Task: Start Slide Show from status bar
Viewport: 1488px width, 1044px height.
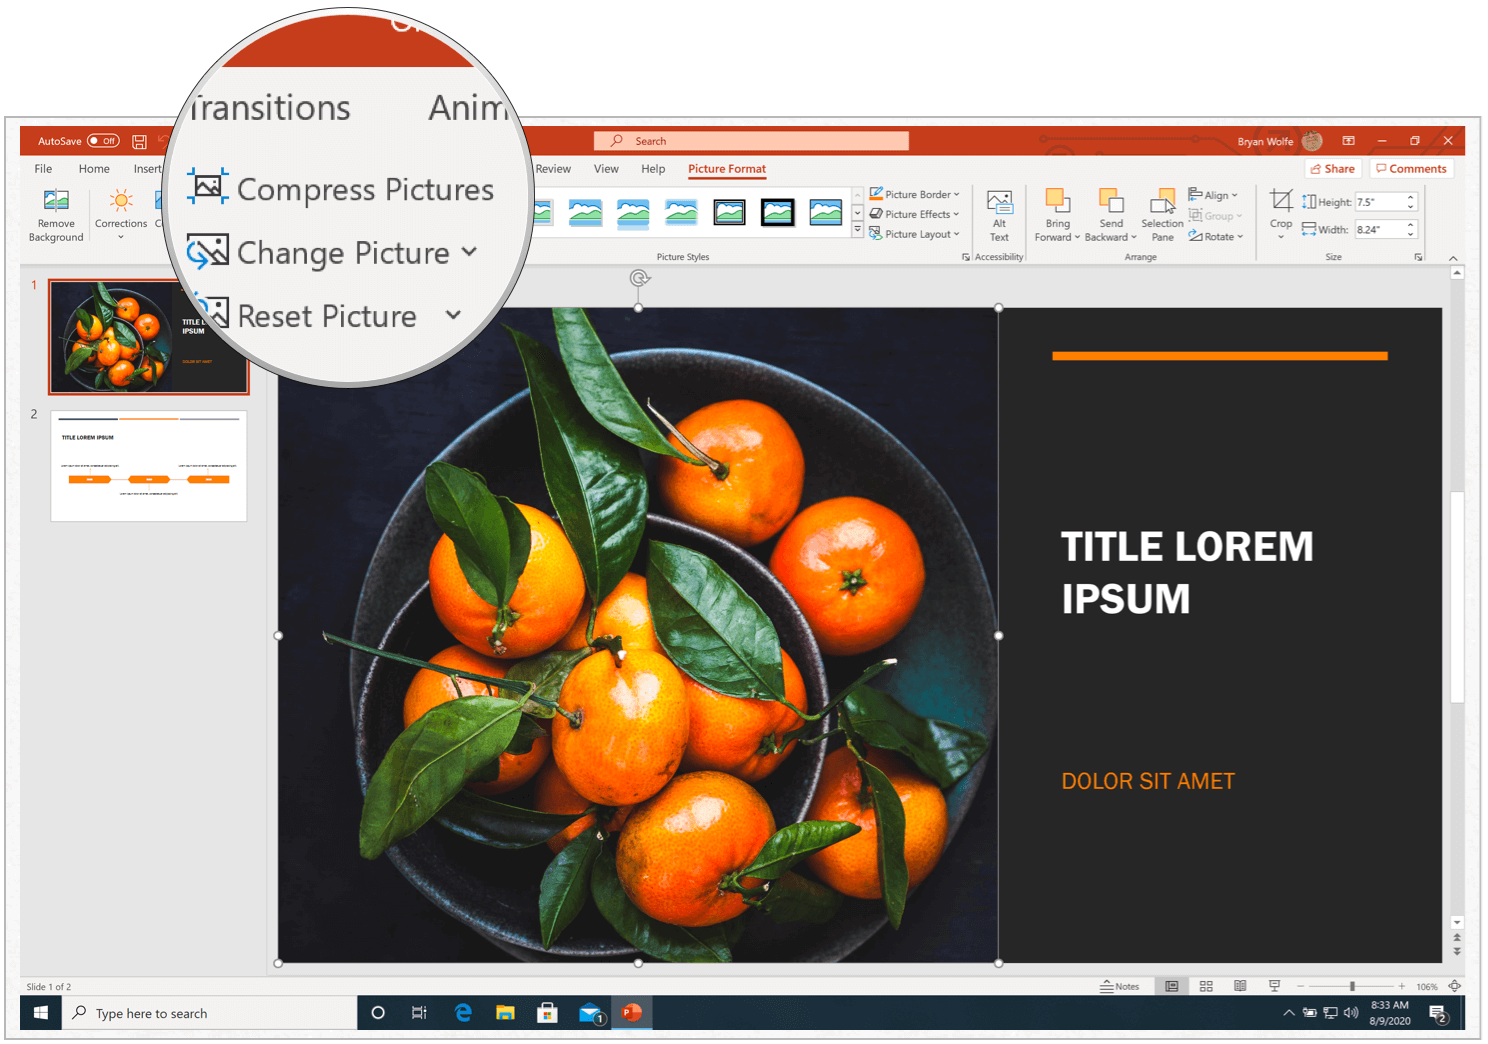Action: (x=1274, y=986)
